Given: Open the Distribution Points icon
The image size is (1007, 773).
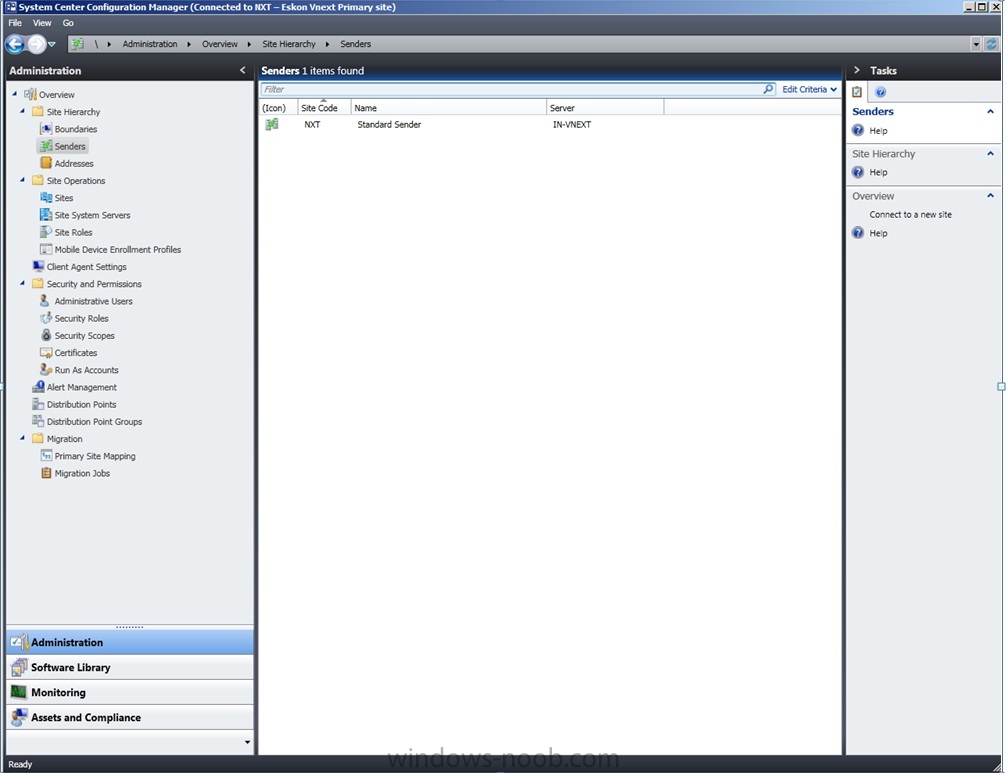Looking at the screenshot, I should click(38, 404).
